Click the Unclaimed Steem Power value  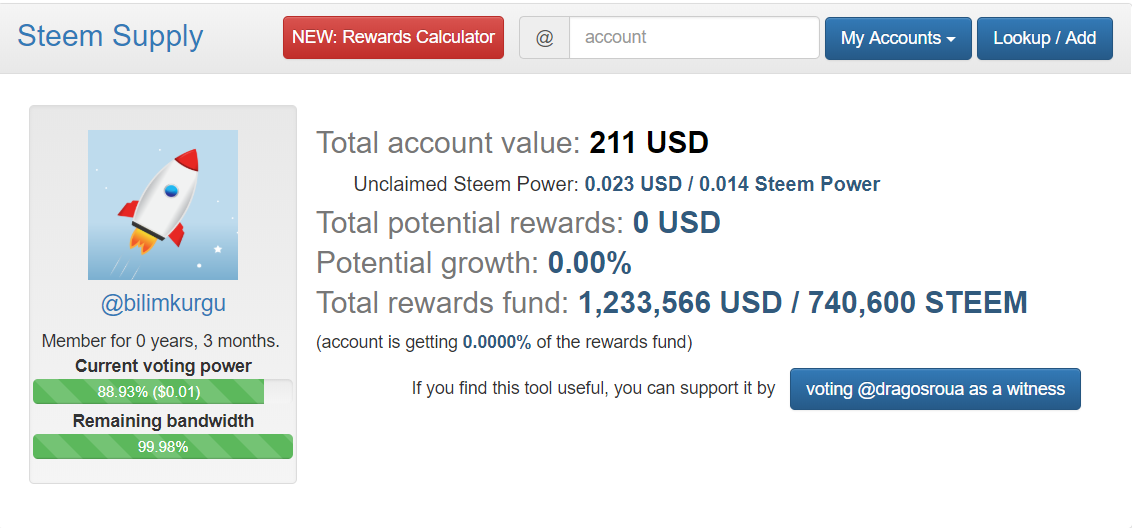pos(732,185)
